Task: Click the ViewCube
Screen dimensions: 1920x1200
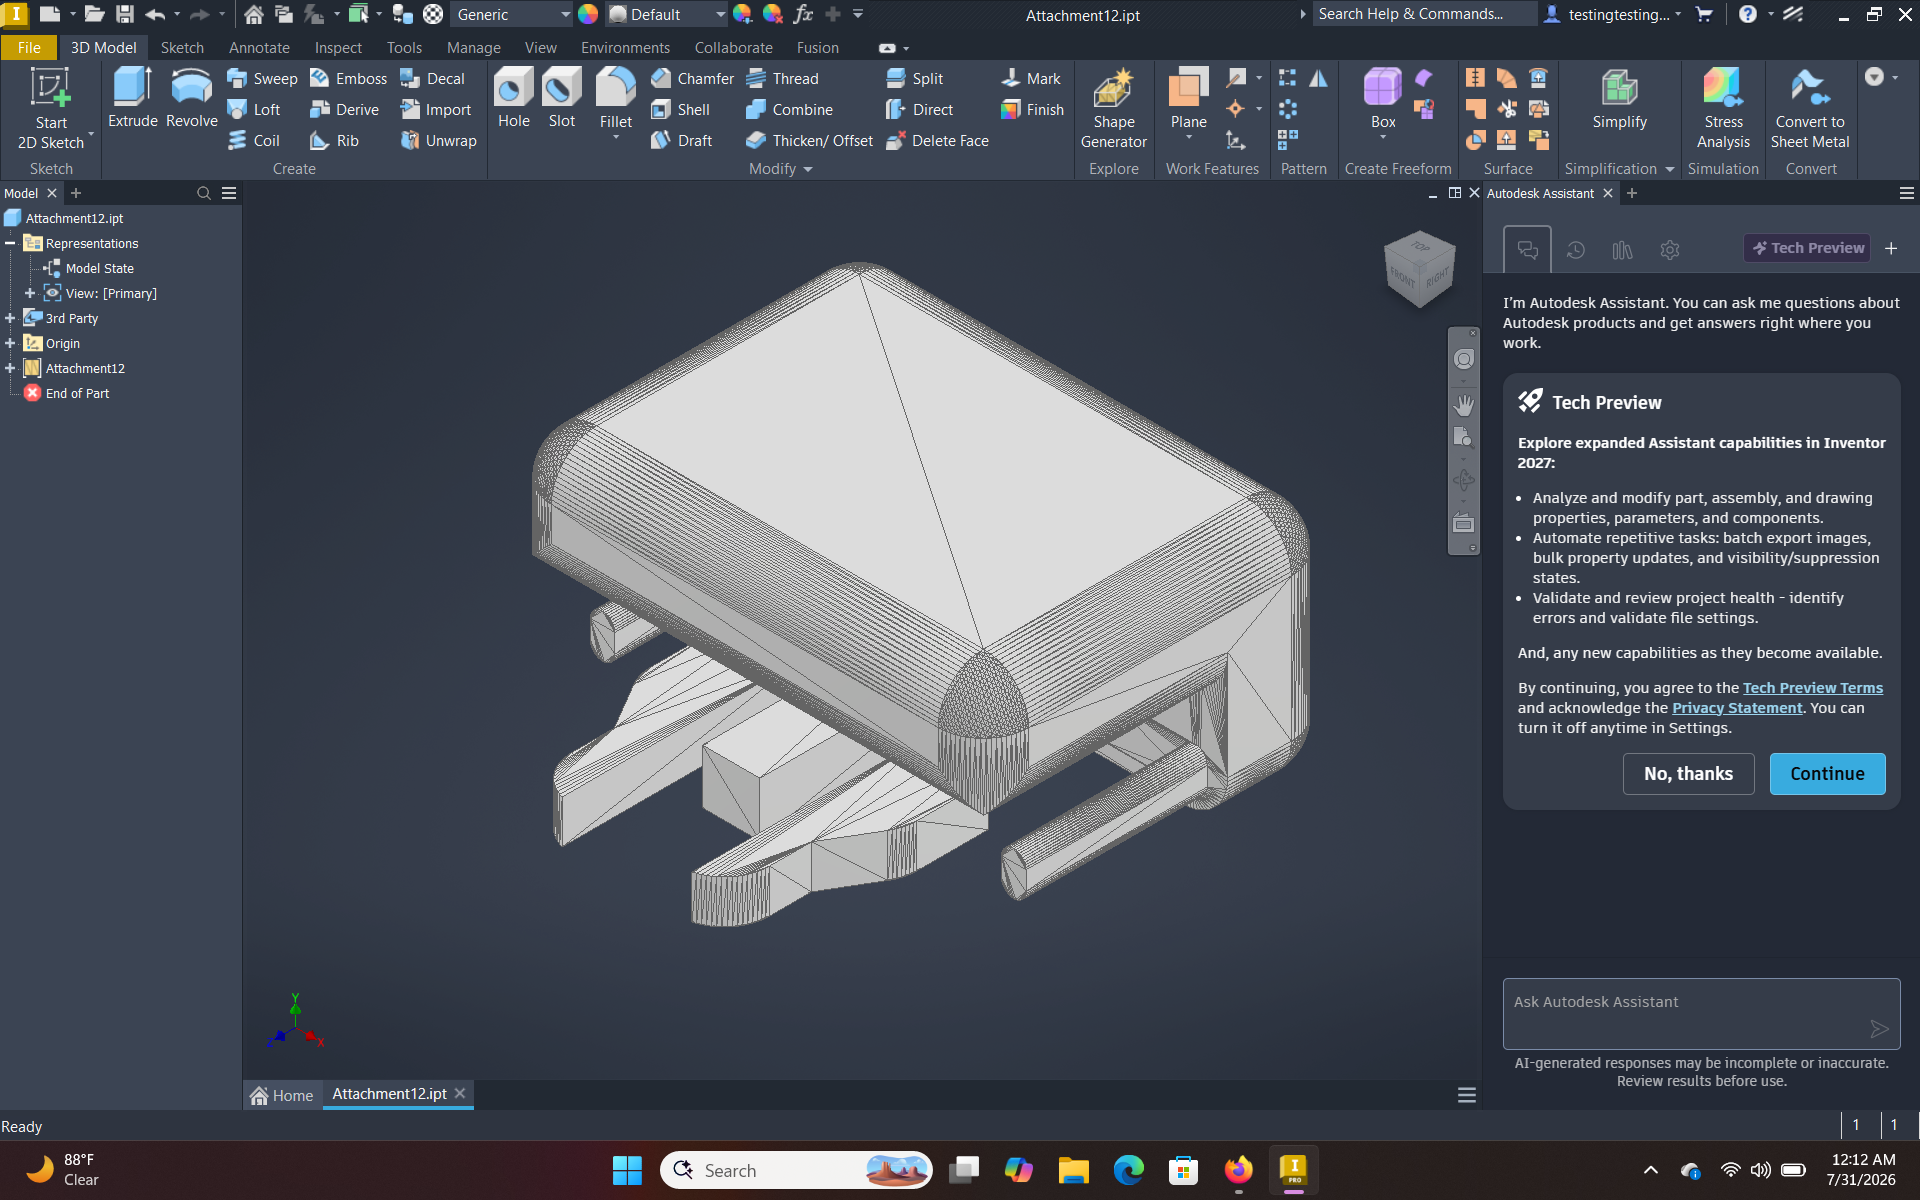Action: tap(1420, 268)
